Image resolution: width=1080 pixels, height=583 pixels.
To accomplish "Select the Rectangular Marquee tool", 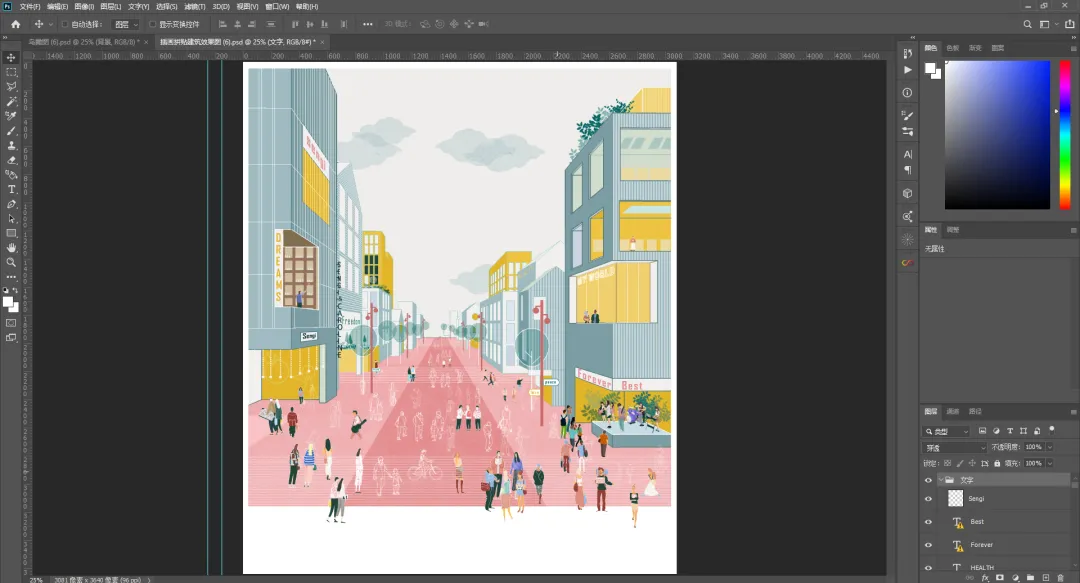I will [12, 73].
